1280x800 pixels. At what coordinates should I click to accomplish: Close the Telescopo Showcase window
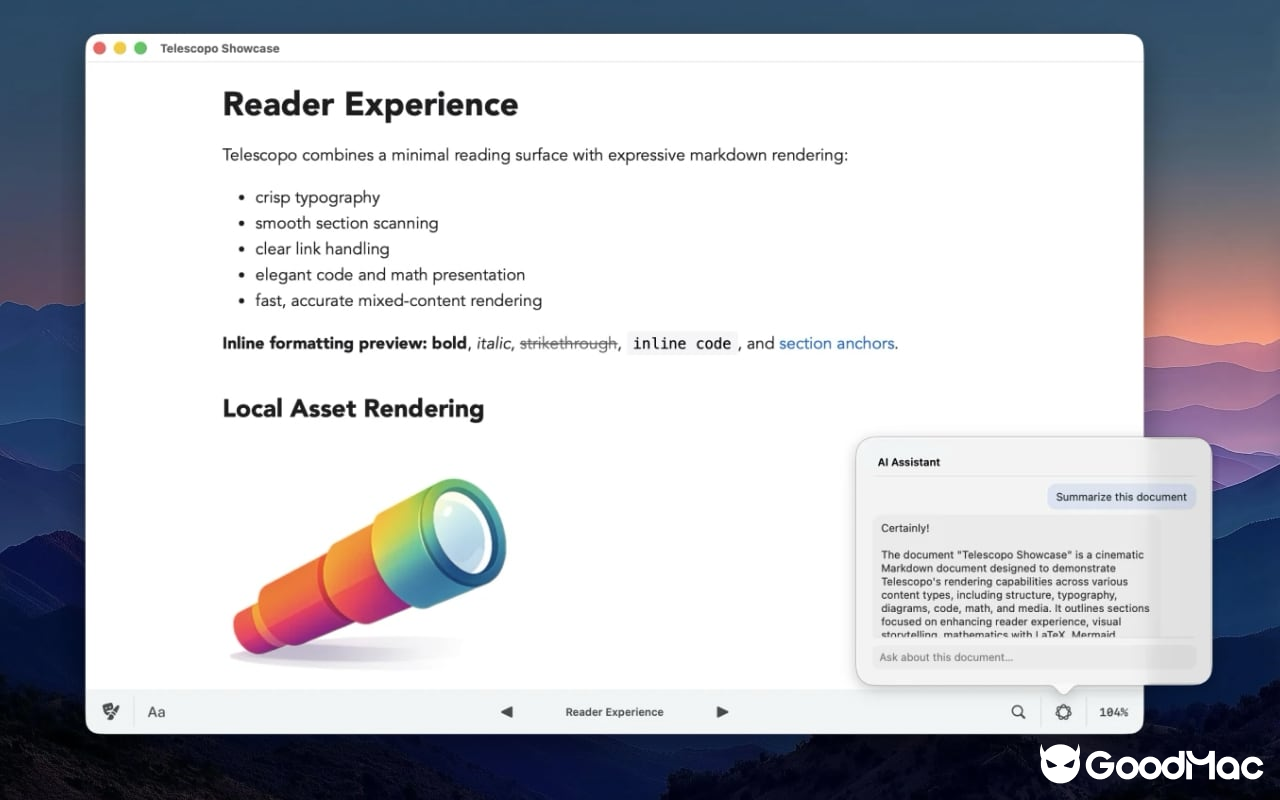[100, 48]
